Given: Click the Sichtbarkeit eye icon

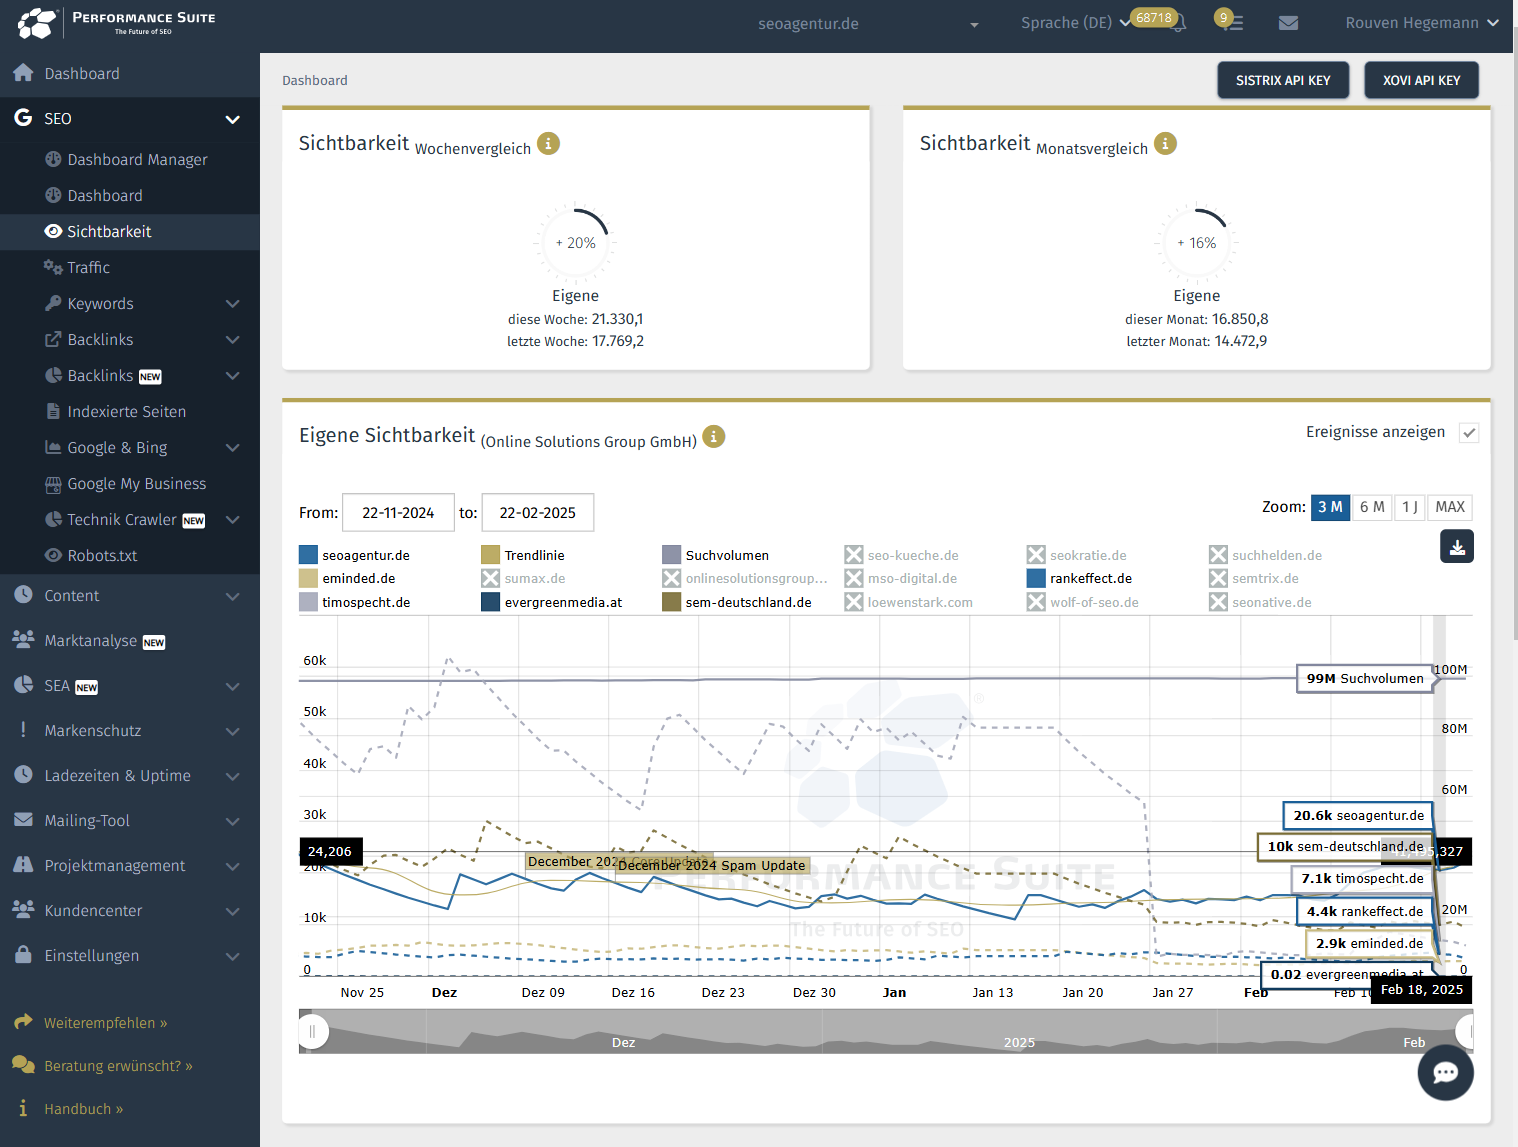Looking at the screenshot, I should [53, 231].
